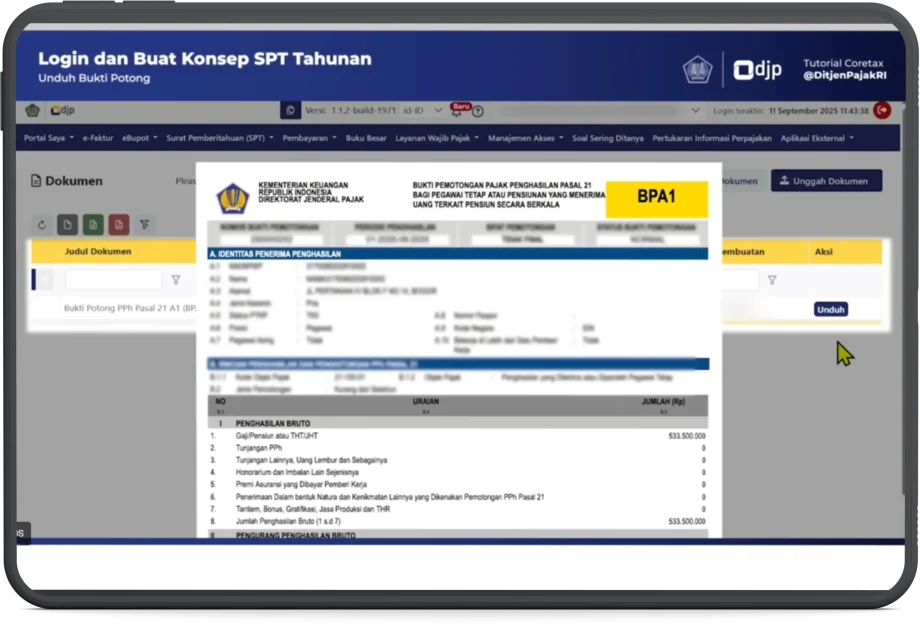Click the Judul Dokumen column header
Viewport: 920px width, 628px height.
(98, 252)
